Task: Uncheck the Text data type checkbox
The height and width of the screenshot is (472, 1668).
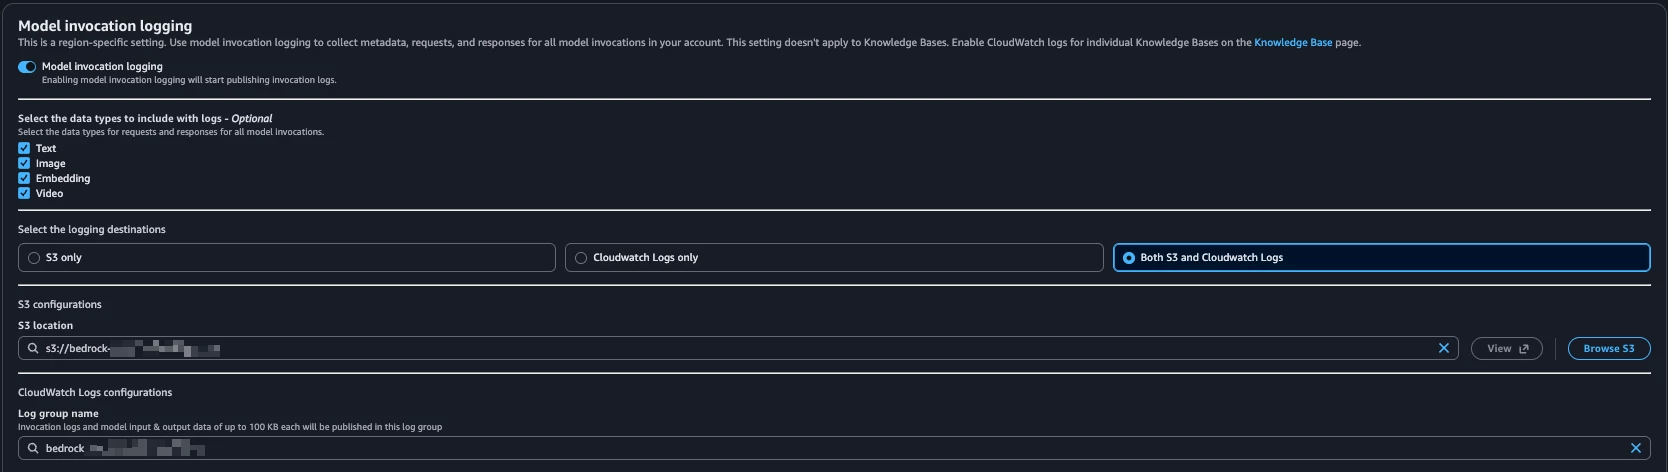Action: (24, 148)
